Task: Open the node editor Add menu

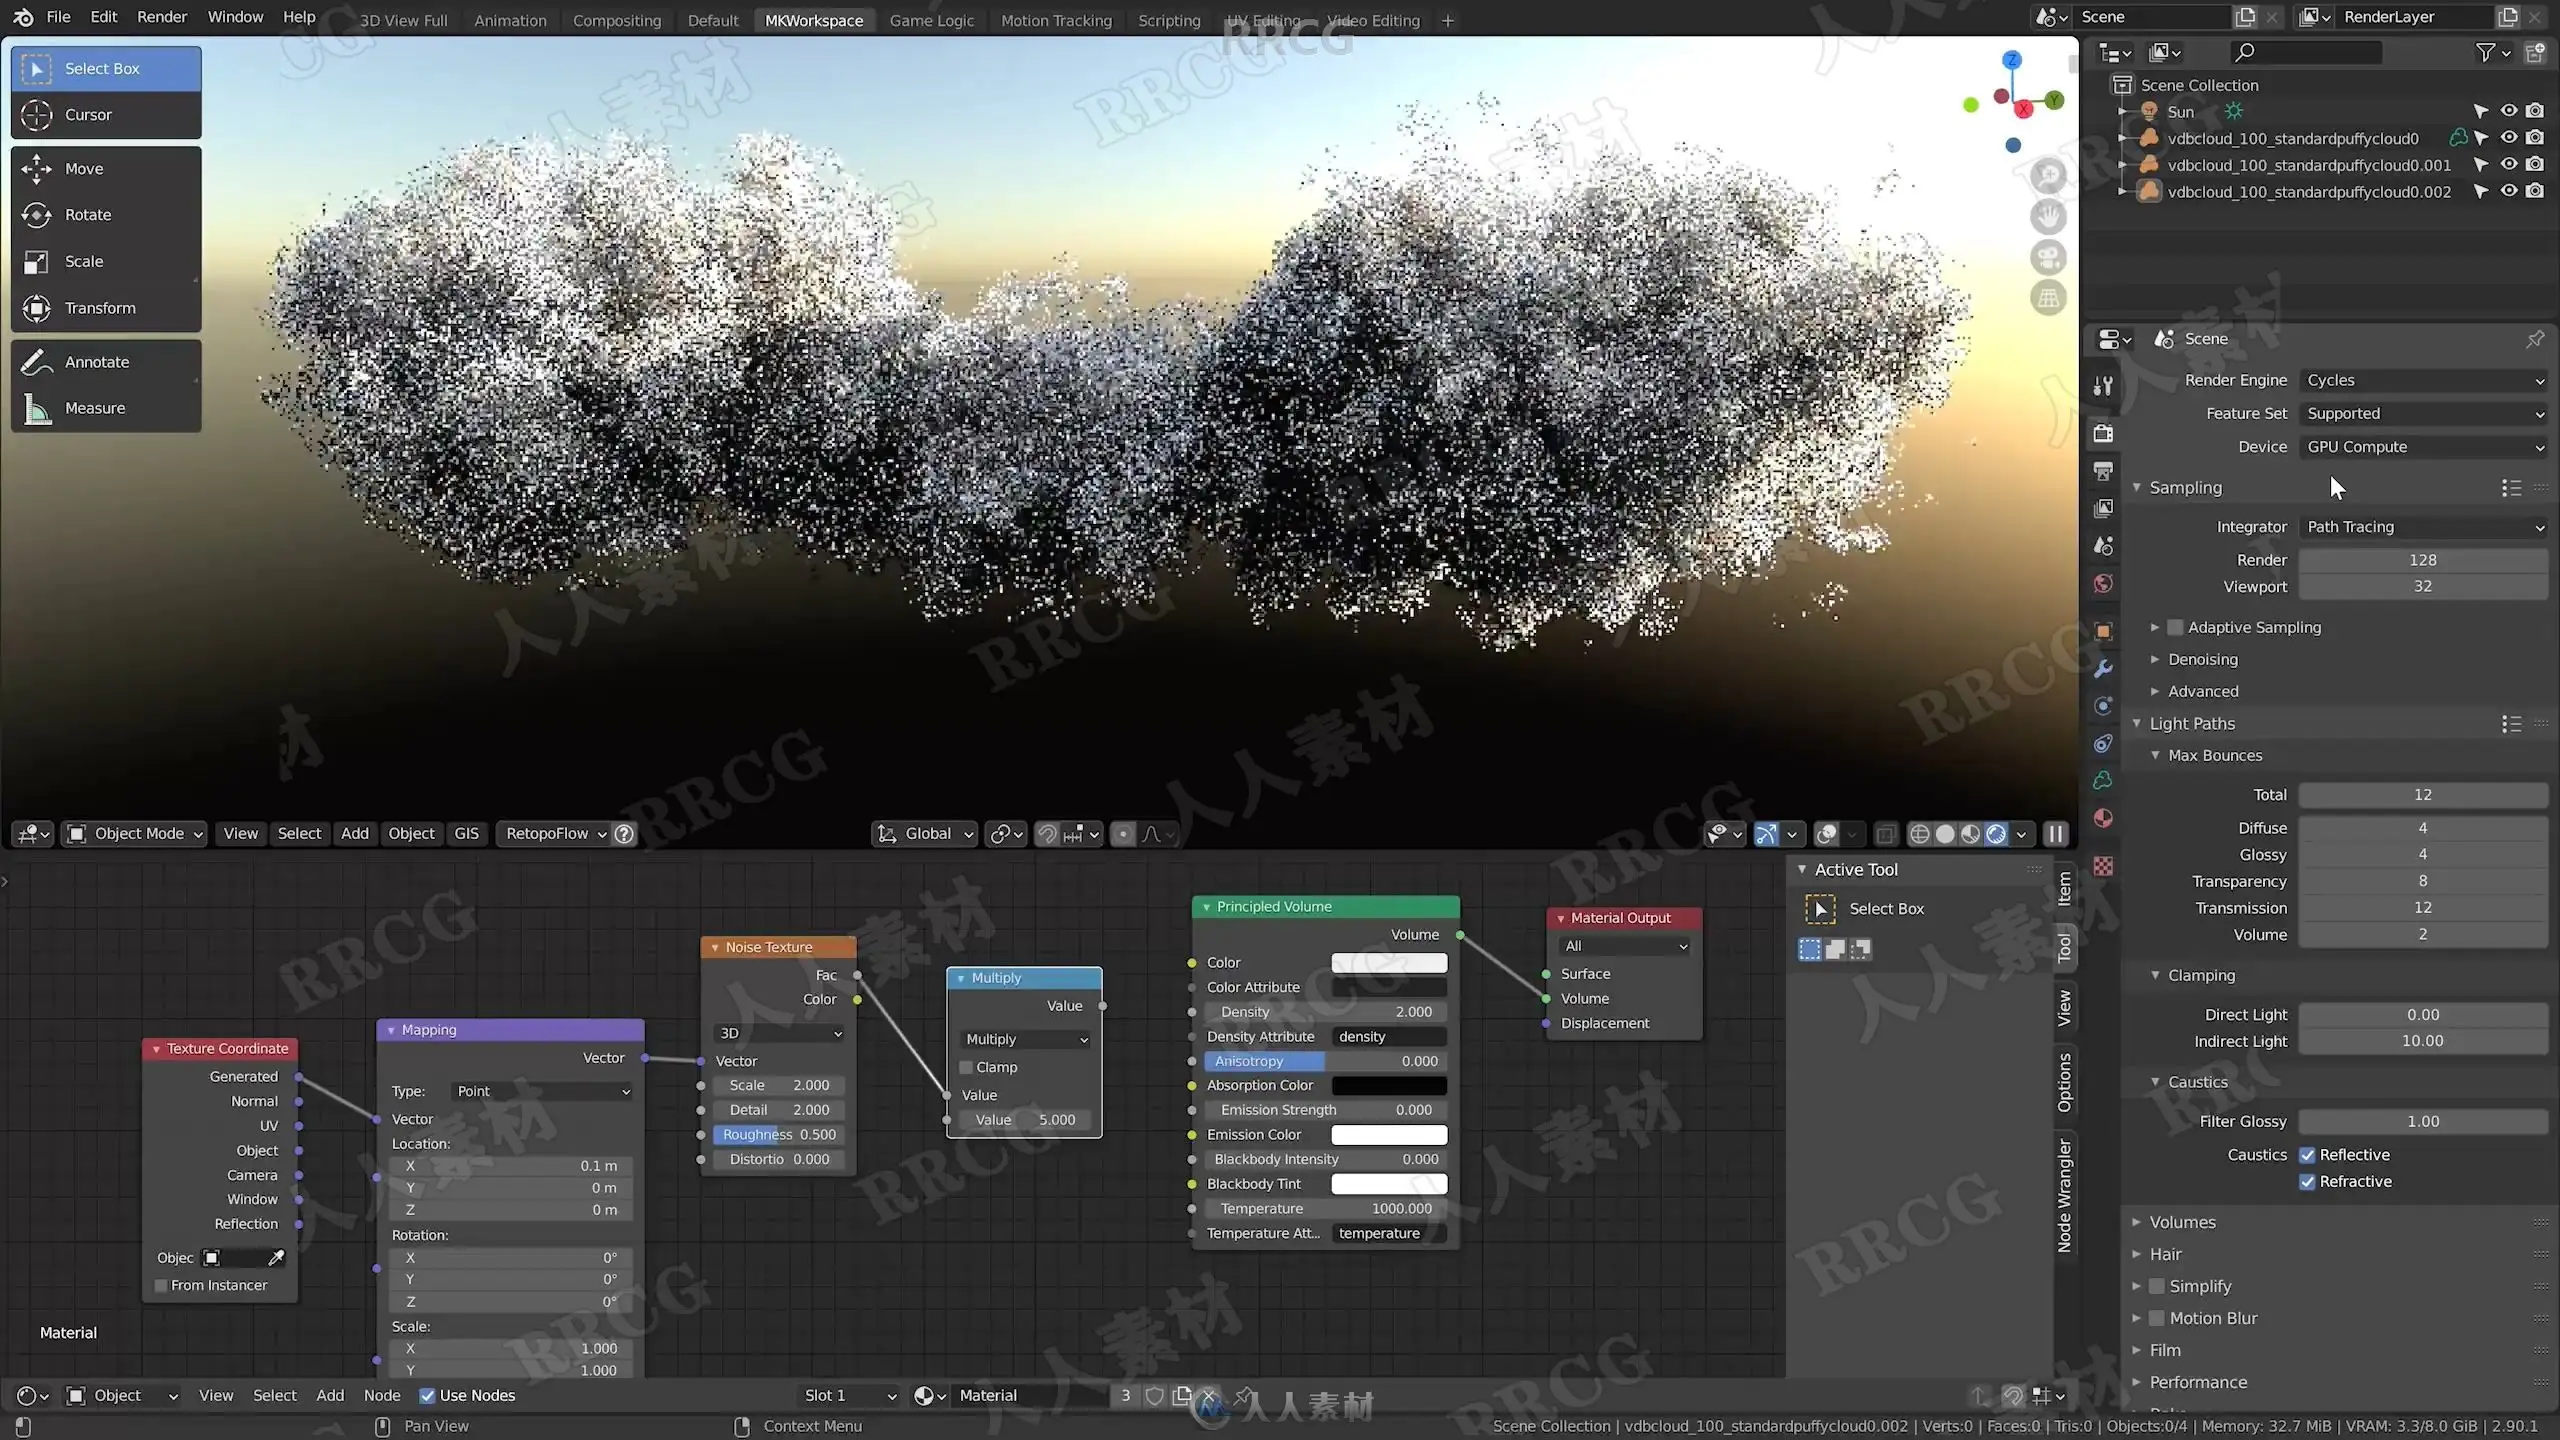Action: click(330, 1396)
